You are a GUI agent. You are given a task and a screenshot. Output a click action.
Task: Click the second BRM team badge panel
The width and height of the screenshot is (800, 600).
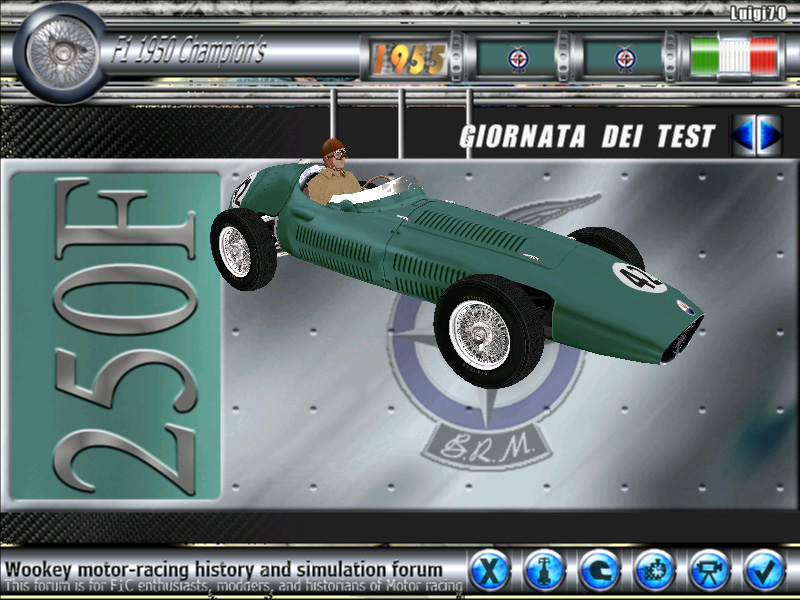tap(624, 59)
